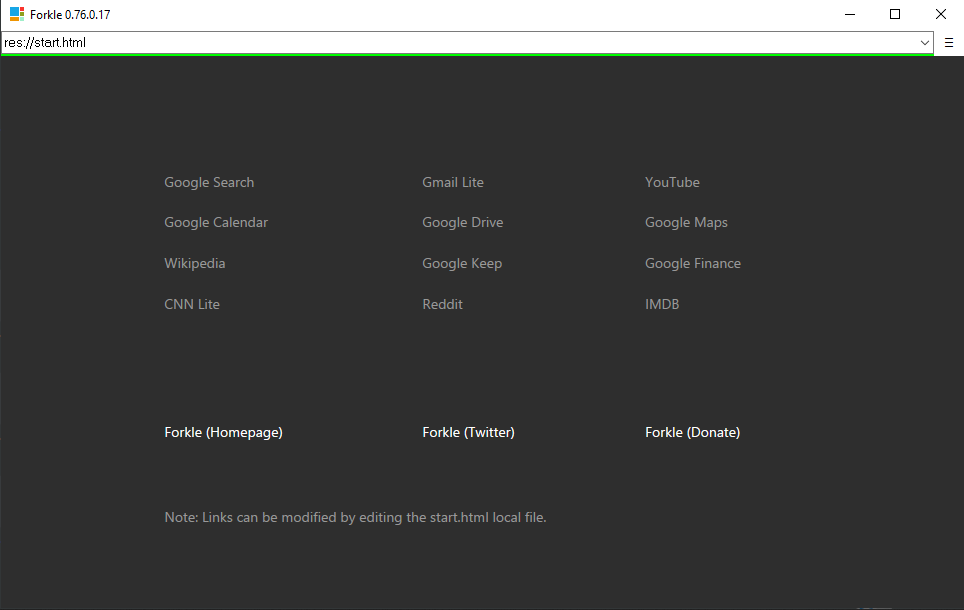Open Forkle (Donate) link
This screenshot has height=610, width=964.
point(692,432)
